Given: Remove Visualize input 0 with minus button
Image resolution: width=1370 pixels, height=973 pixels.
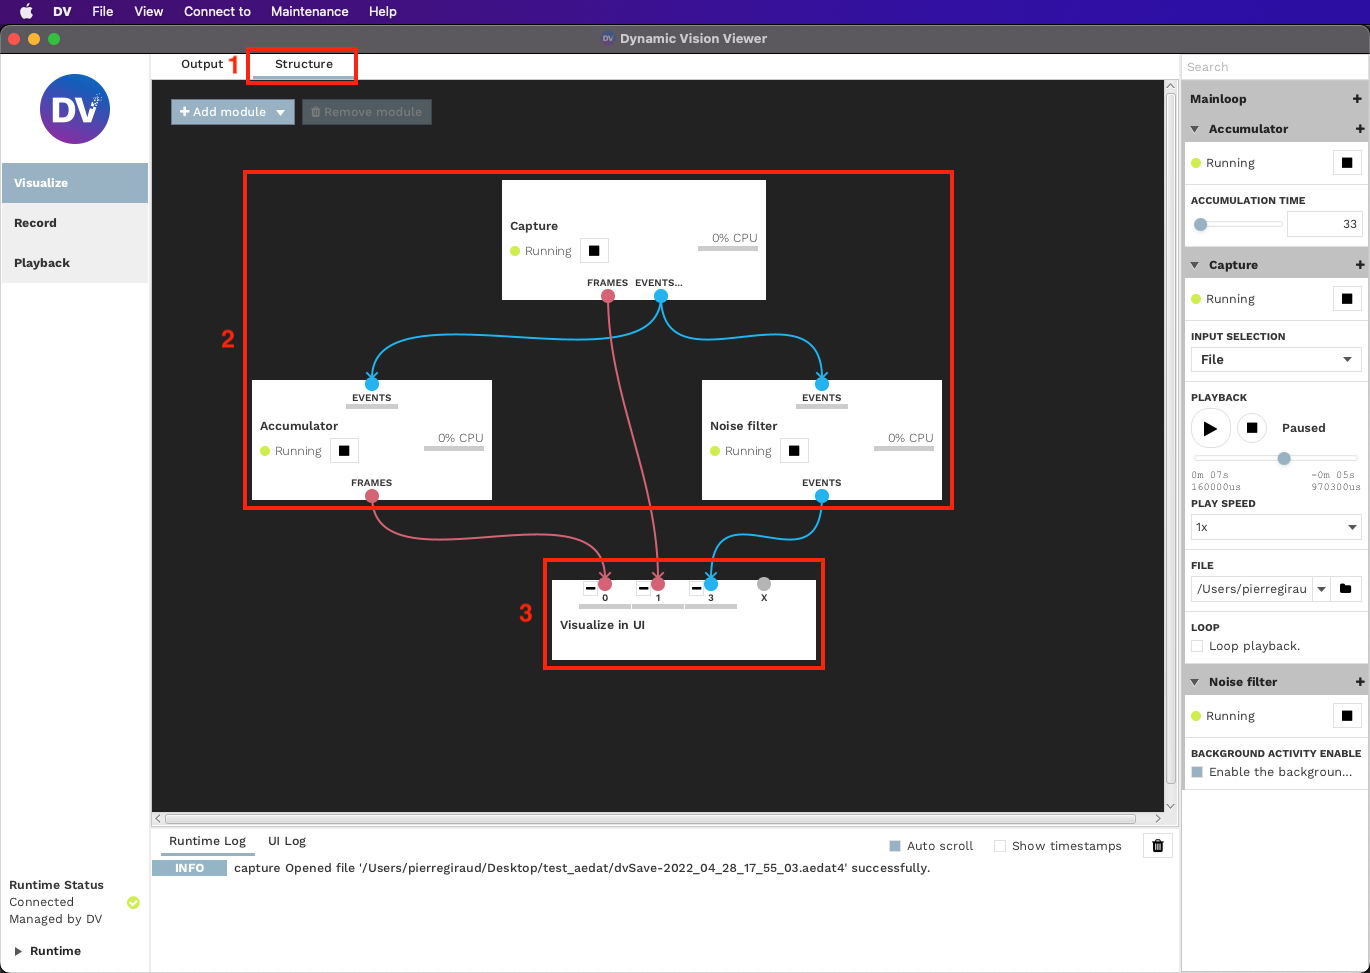Looking at the screenshot, I should tap(591, 588).
